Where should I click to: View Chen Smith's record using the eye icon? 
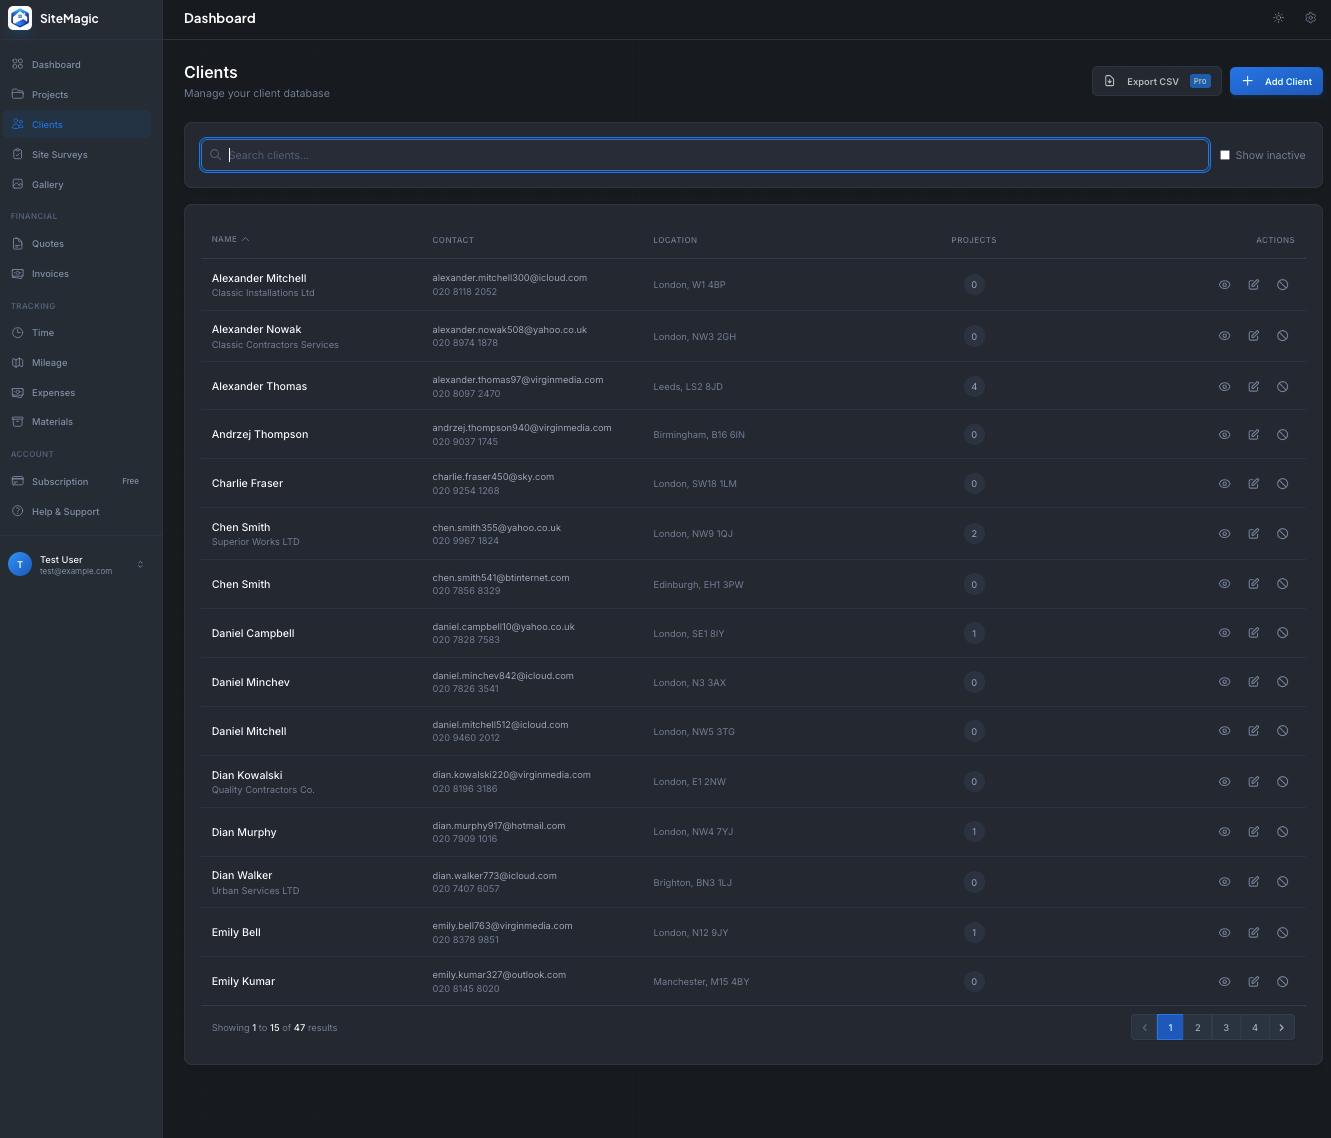[x=1224, y=533]
